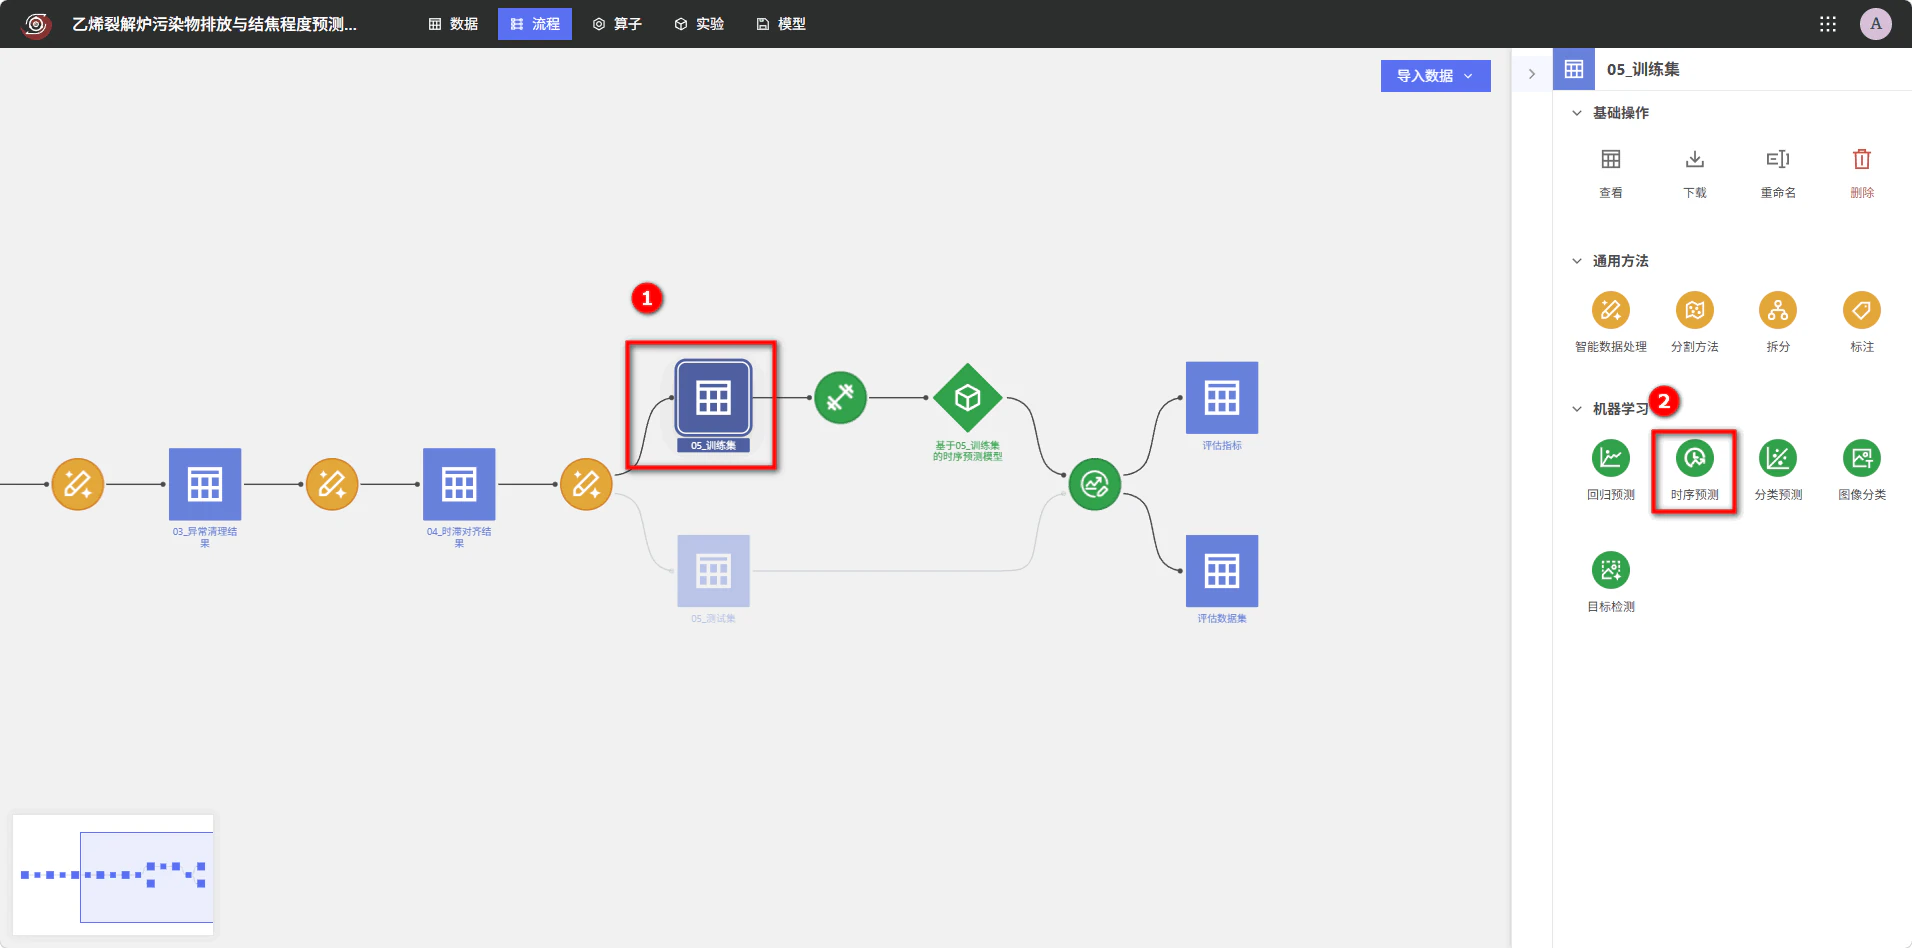Choose 目标检测 object detection icon
The image size is (1912, 948).
(1610, 570)
